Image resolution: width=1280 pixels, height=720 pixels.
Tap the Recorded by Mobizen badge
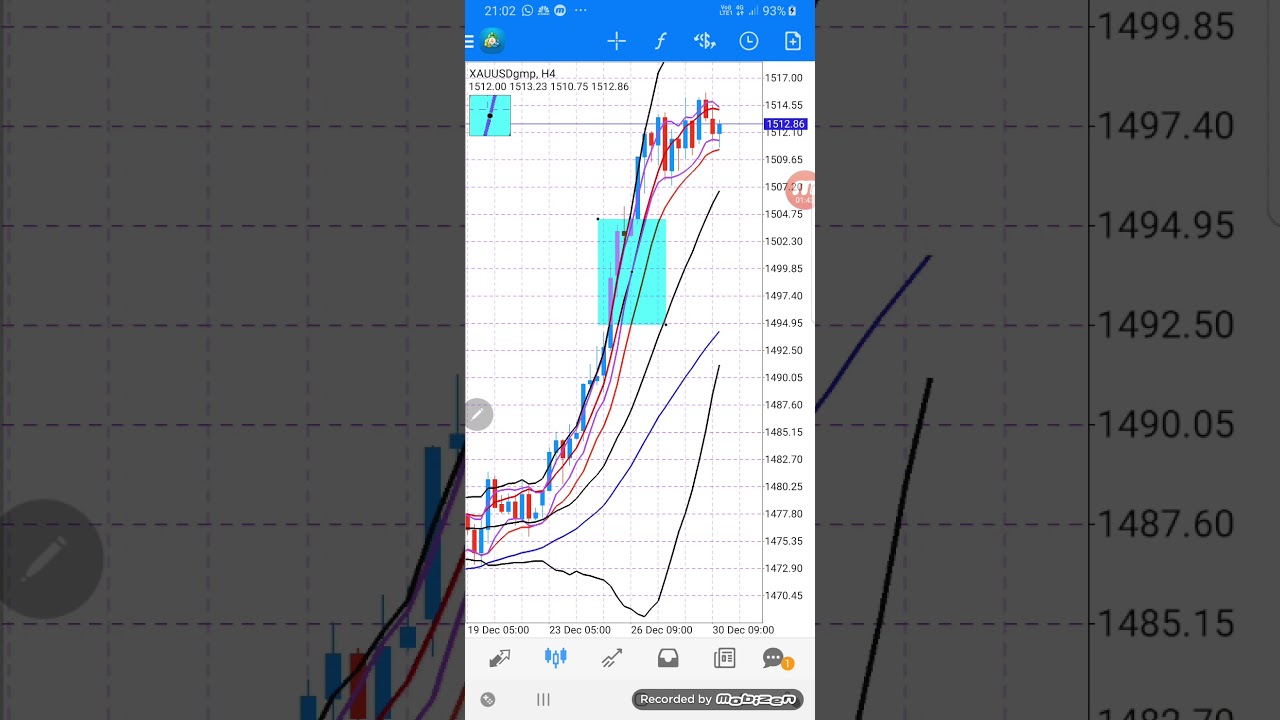(718, 699)
